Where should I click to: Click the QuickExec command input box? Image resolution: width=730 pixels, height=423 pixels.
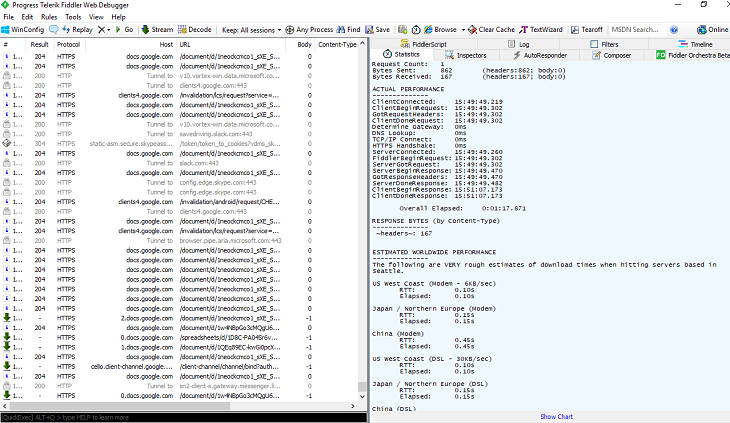183,417
